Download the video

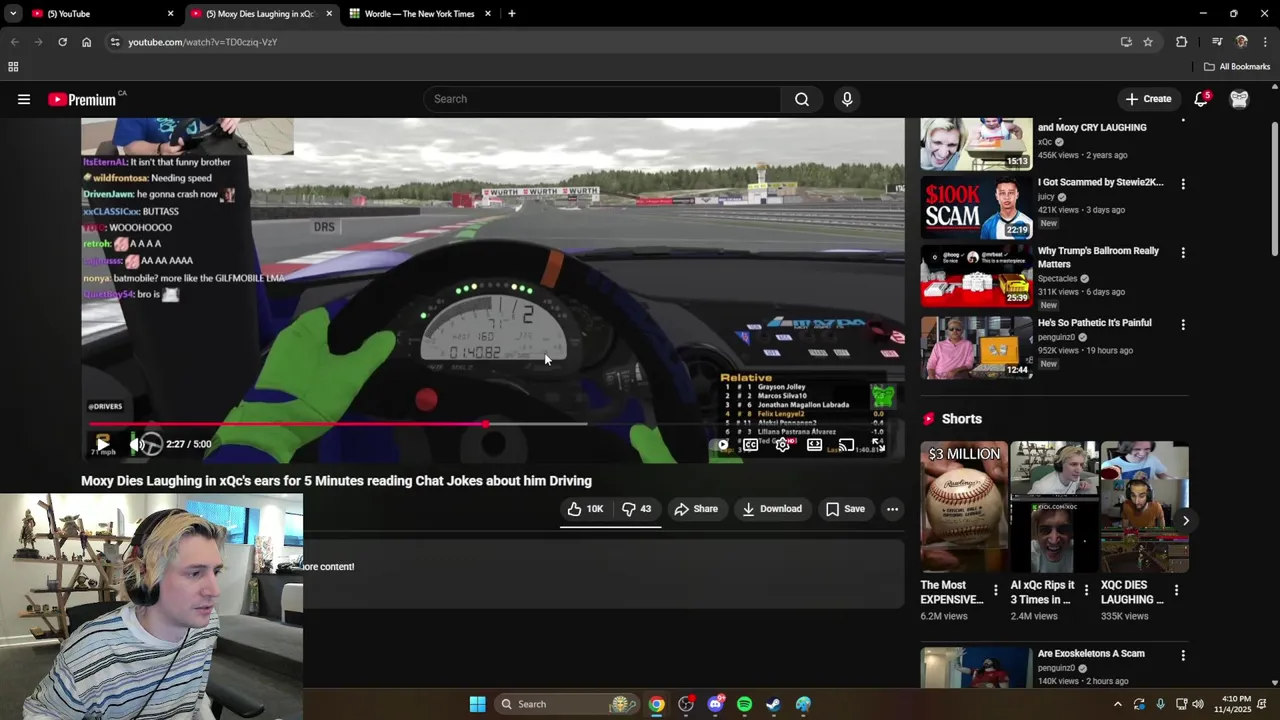[772, 509]
